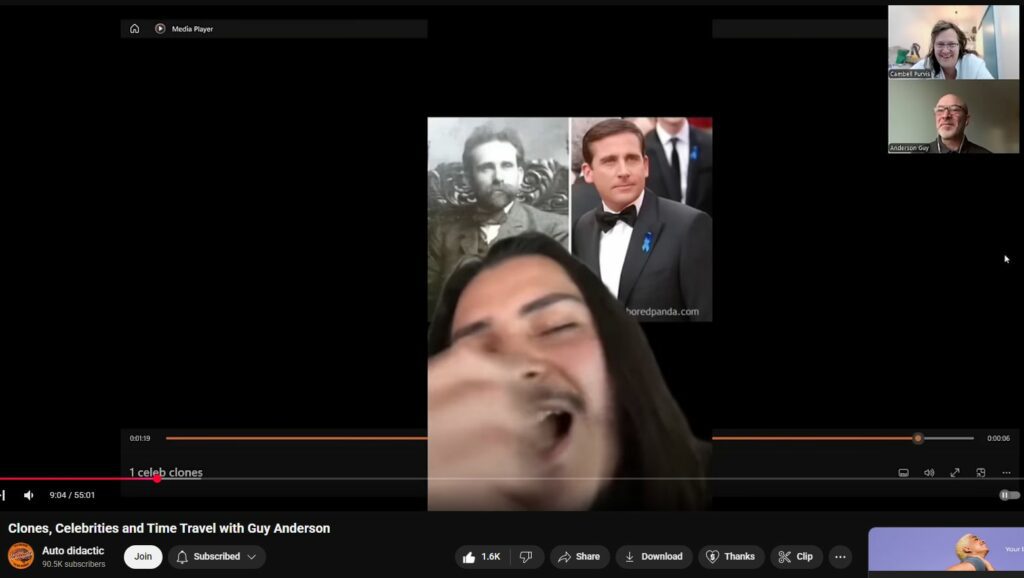1024x578 pixels.
Task: Toggle YouTube autoplay switch
Action: coord(1009,495)
